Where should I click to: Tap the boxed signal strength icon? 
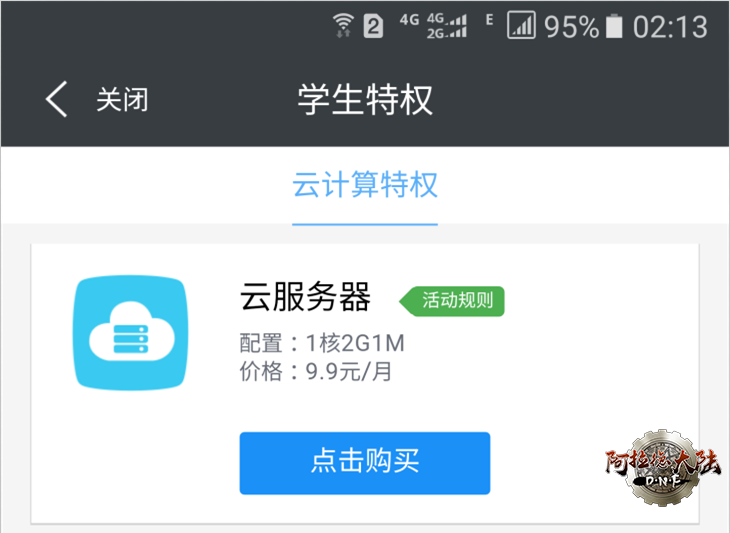(x=521, y=26)
